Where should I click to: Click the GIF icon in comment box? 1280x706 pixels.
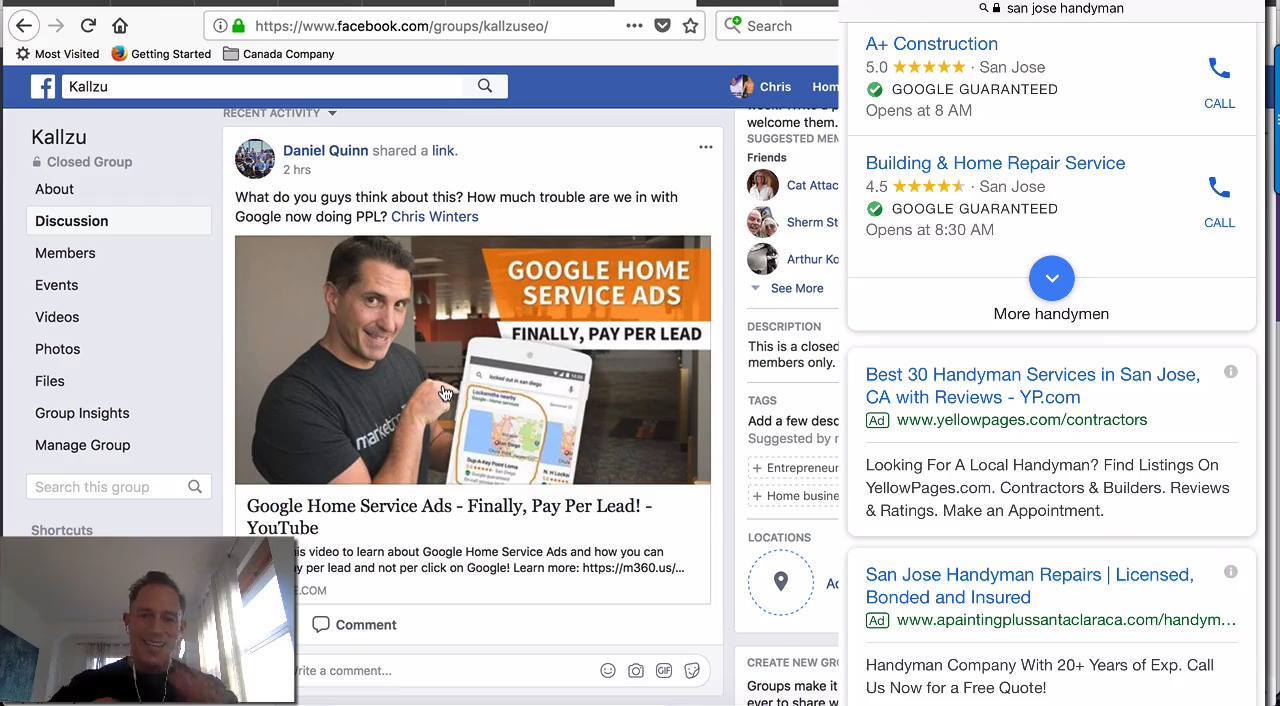(x=664, y=671)
